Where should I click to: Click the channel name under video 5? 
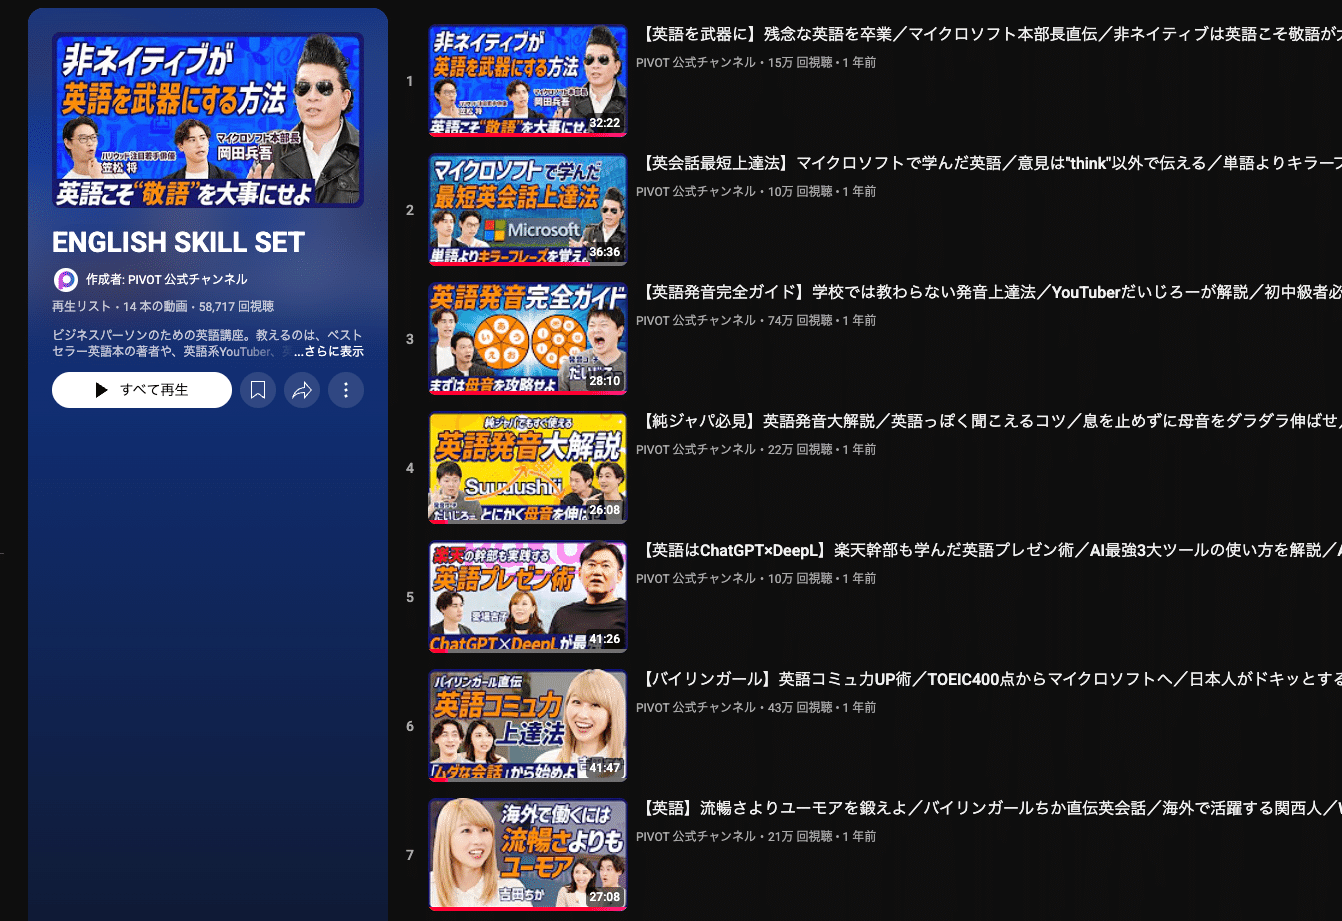point(696,578)
